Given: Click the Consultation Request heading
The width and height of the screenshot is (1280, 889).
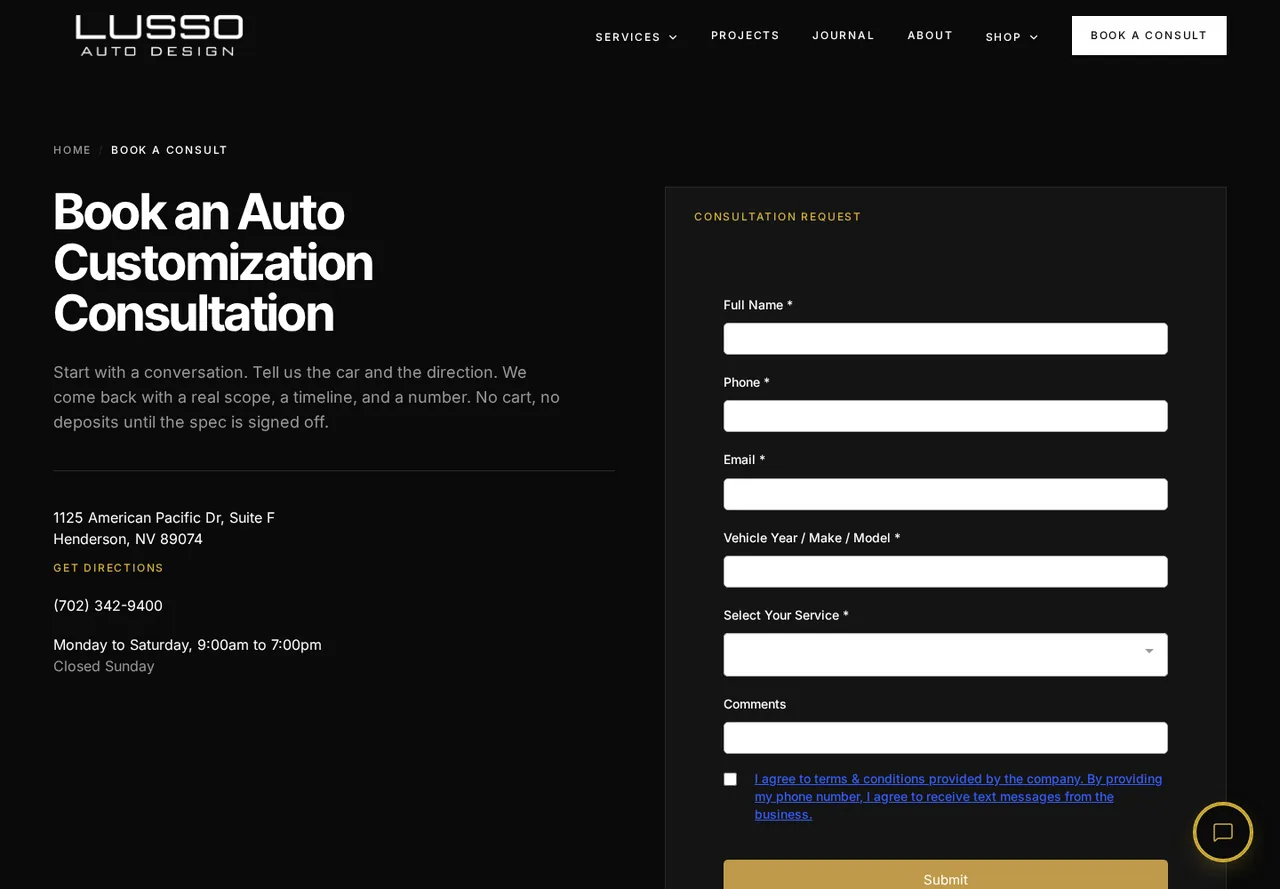Looking at the screenshot, I should pyautogui.click(x=777, y=217).
